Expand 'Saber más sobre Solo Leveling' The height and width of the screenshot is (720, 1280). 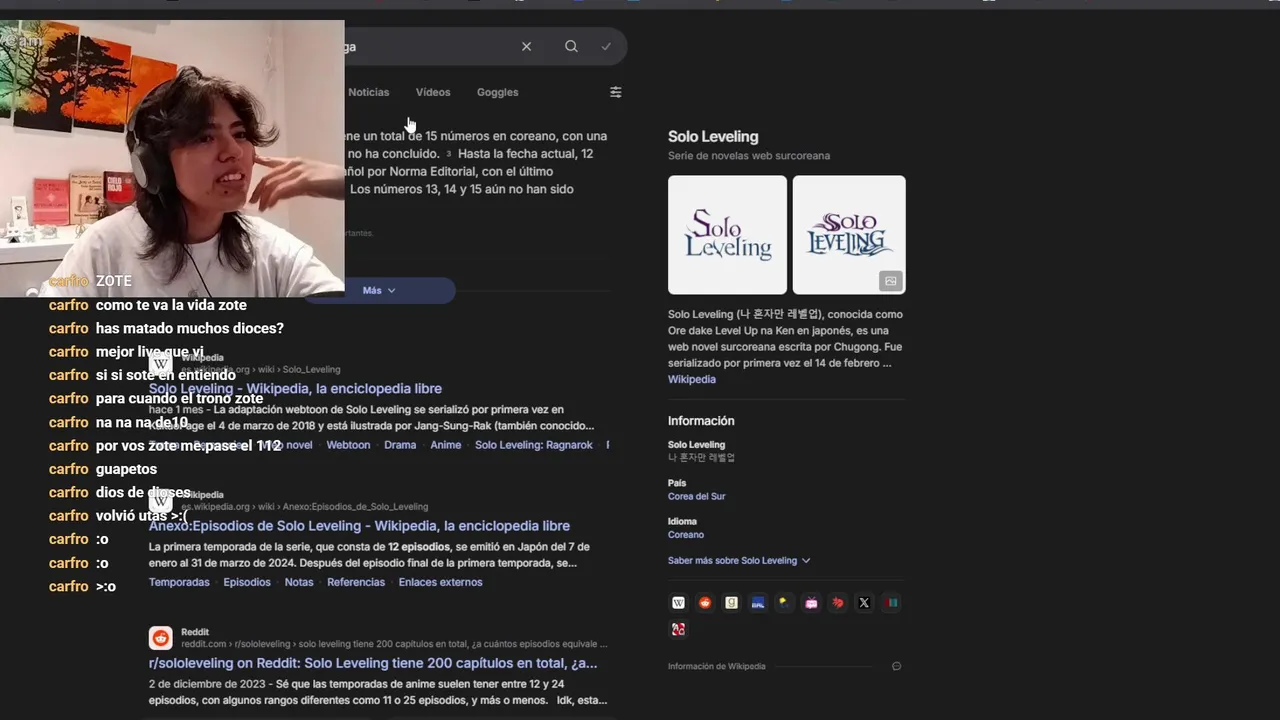(739, 560)
